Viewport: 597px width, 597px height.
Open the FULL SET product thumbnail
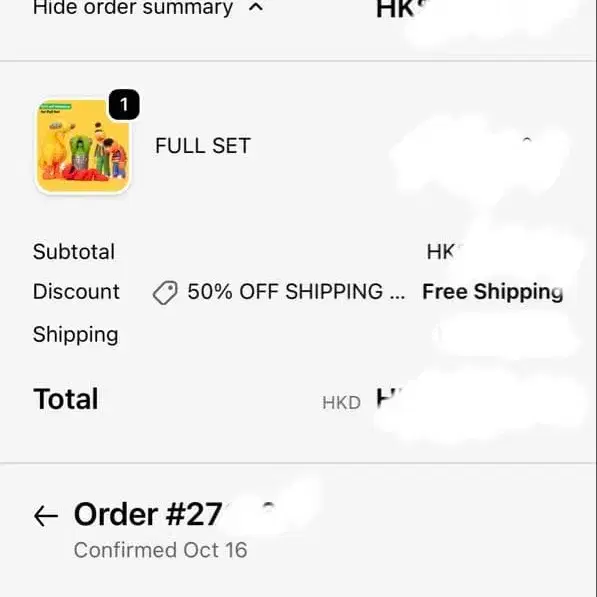click(83, 146)
